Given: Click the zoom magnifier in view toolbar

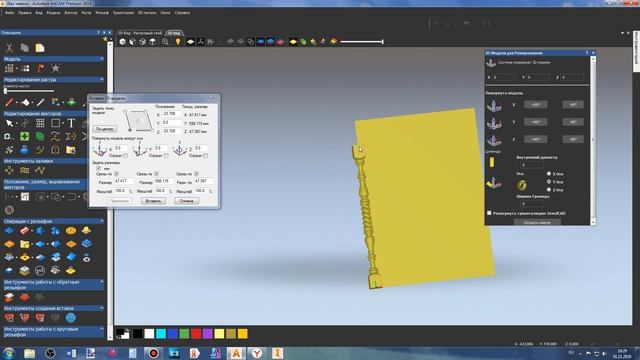Looking at the screenshot, I should pyautogui.click(x=165, y=42).
